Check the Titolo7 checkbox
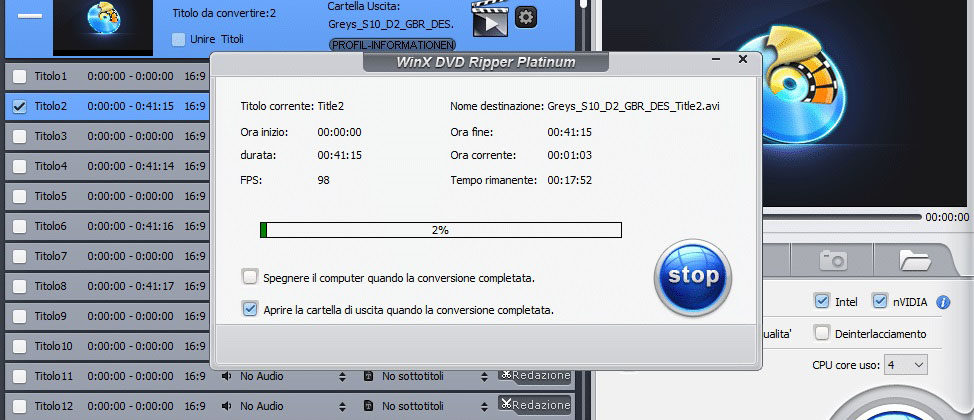974x420 pixels. (20, 256)
